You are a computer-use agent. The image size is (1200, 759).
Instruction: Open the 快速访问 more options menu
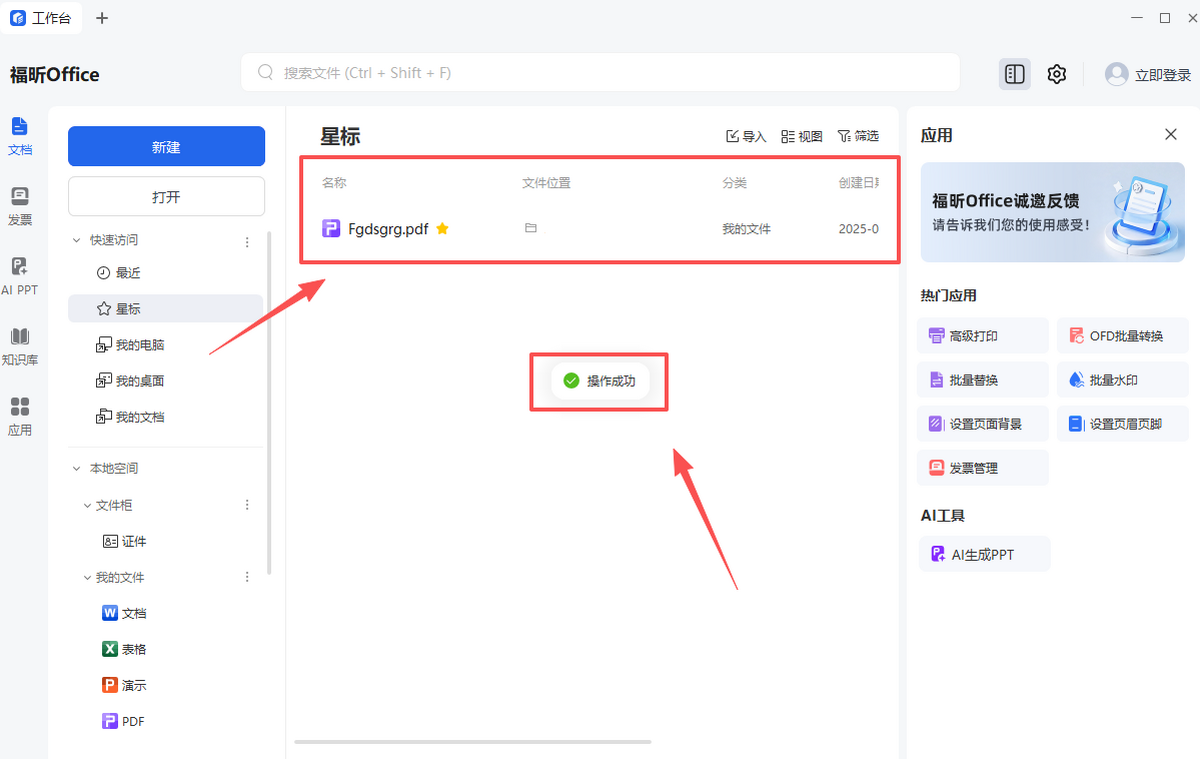tap(247, 241)
